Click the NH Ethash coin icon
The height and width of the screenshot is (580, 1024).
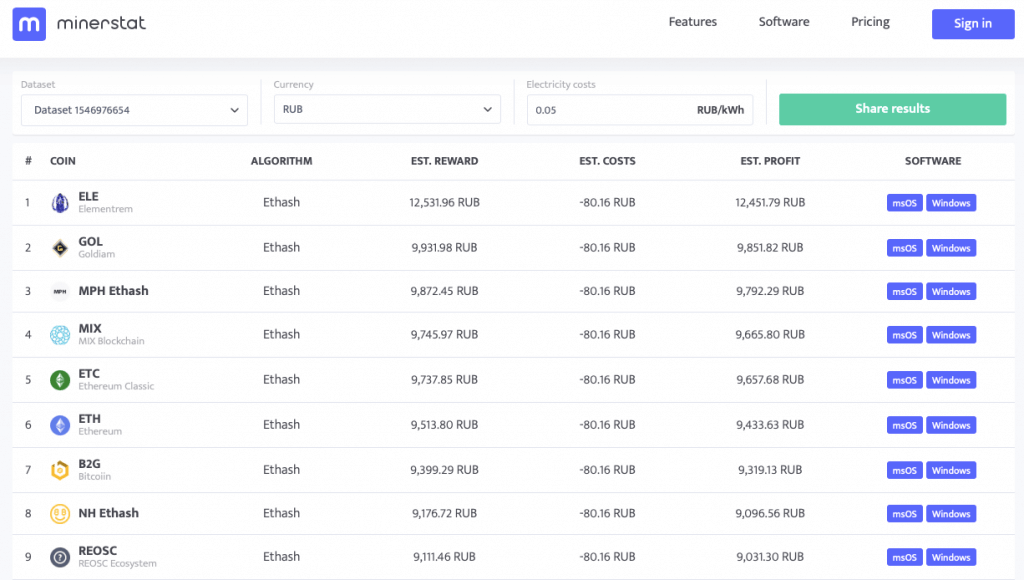pos(60,513)
